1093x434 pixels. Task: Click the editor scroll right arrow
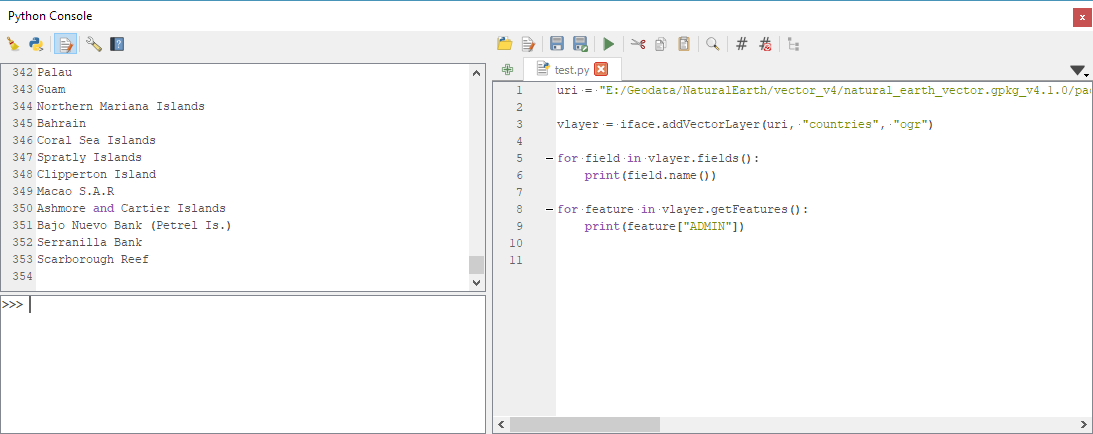coord(1083,424)
